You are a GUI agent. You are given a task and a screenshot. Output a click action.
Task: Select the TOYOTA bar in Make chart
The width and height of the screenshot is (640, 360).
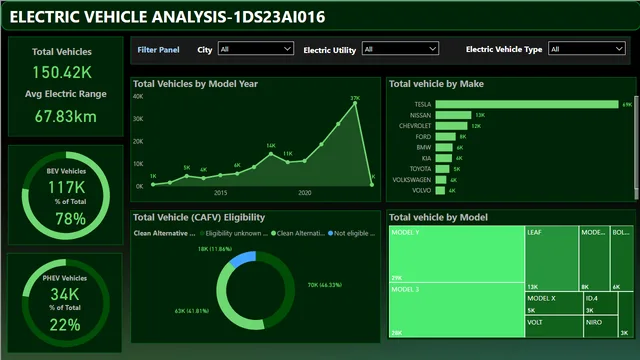442,169
